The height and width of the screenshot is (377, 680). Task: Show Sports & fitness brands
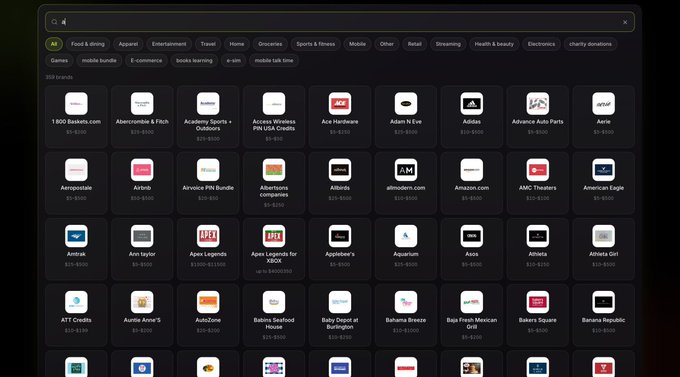click(x=315, y=44)
